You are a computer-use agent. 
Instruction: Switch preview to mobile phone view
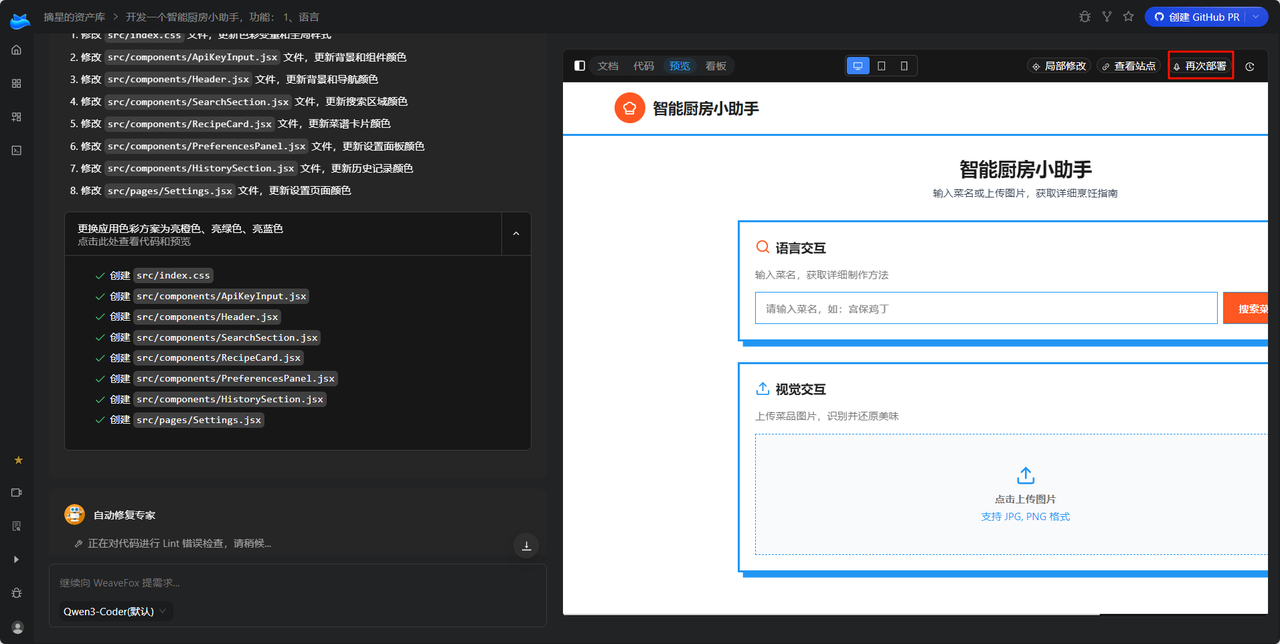904,66
